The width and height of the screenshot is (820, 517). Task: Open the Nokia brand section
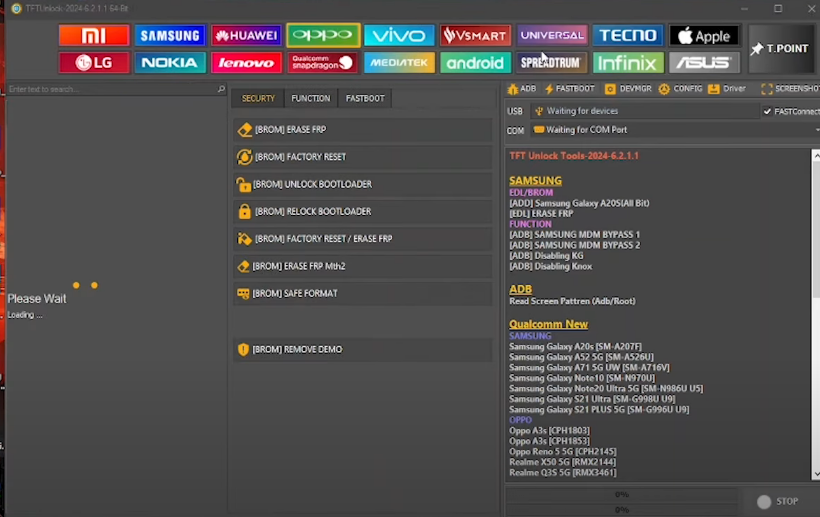click(x=170, y=63)
